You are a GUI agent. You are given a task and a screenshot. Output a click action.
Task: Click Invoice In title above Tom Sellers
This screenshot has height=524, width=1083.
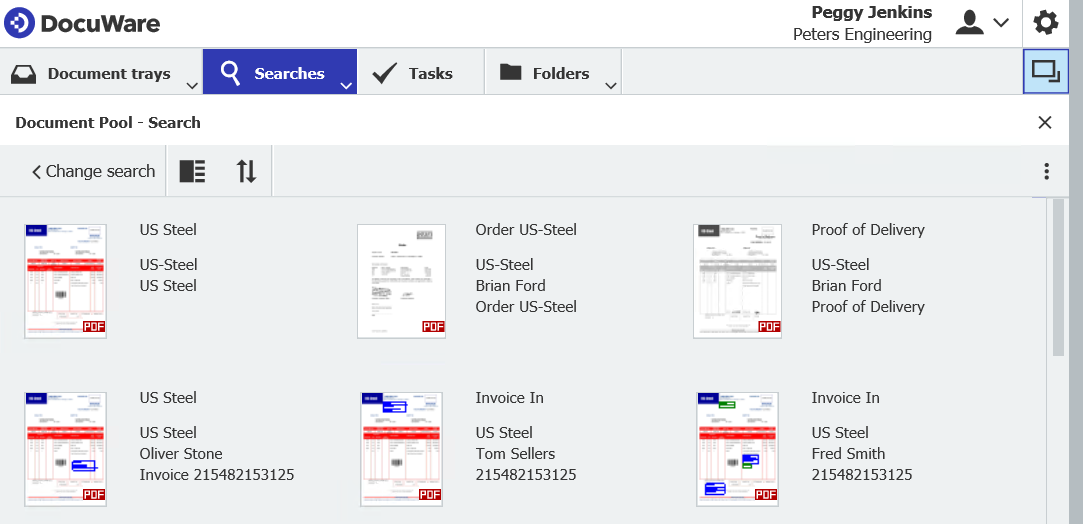(x=509, y=398)
